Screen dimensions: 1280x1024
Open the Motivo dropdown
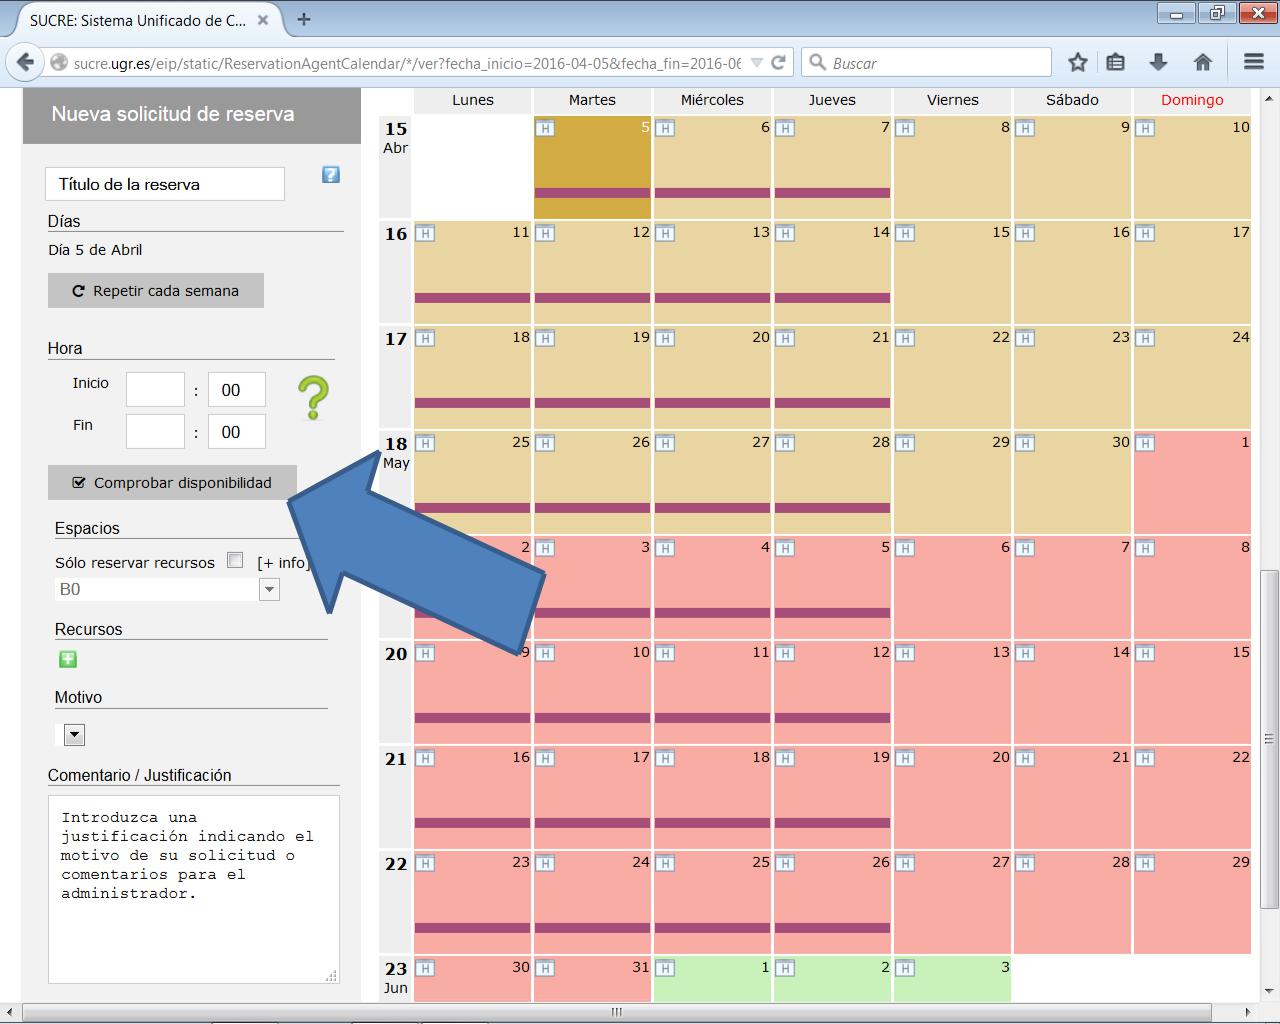pyautogui.click(x=74, y=735)
